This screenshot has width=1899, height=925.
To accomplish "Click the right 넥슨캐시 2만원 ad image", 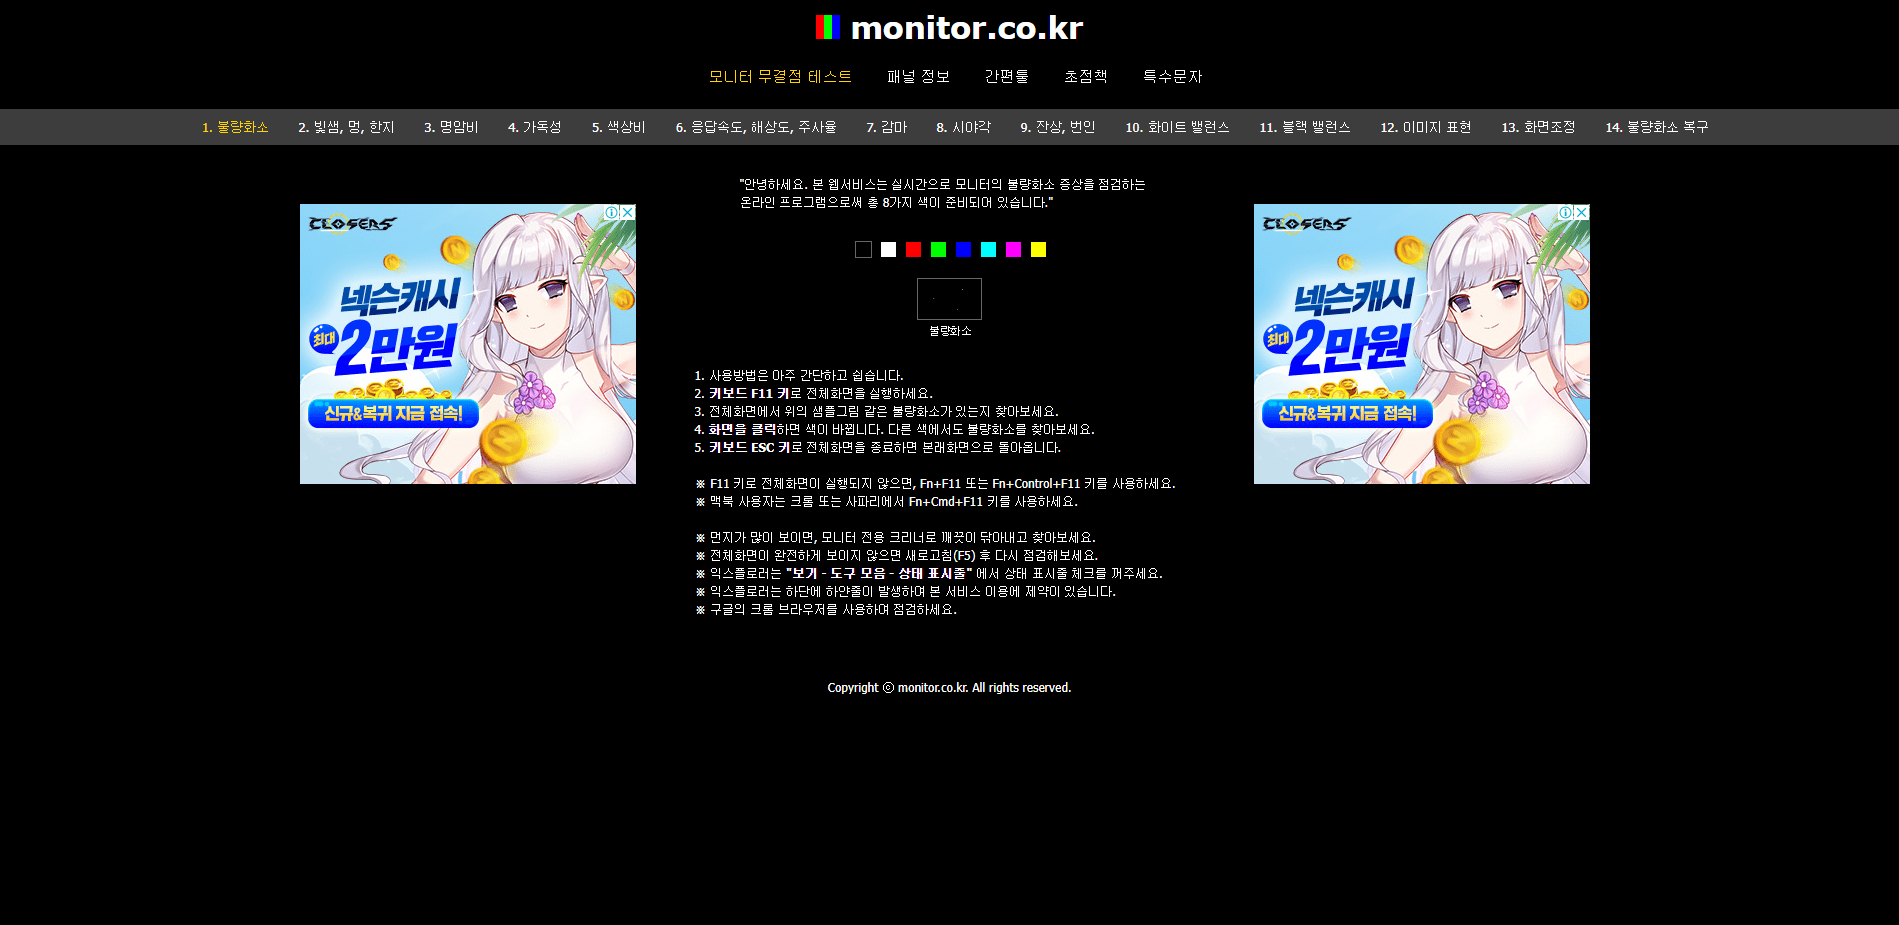I will click(1422, 344).
